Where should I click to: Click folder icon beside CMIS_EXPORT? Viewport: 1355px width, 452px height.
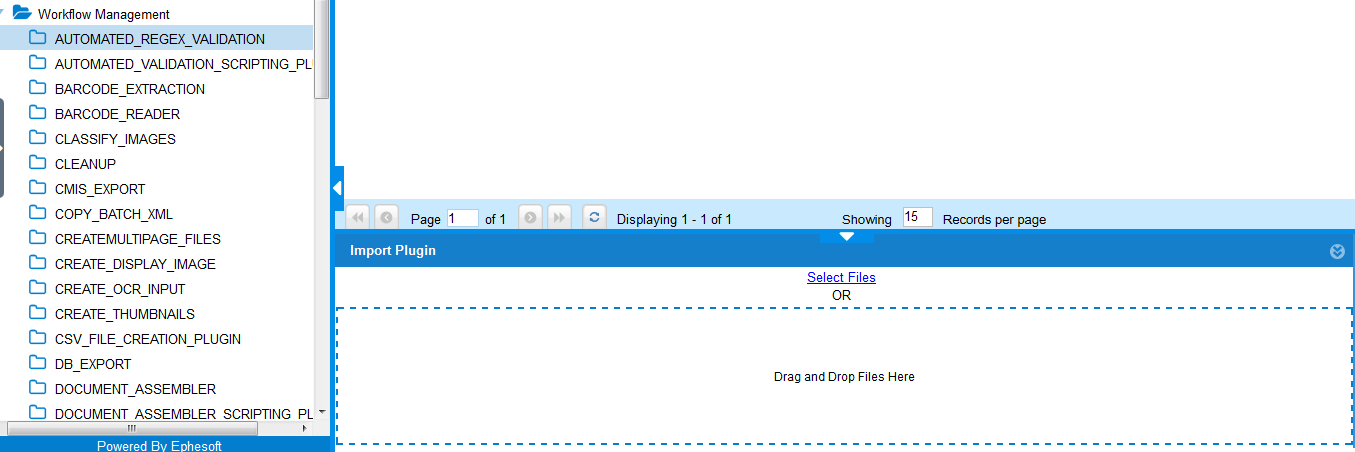click(38, 188)
